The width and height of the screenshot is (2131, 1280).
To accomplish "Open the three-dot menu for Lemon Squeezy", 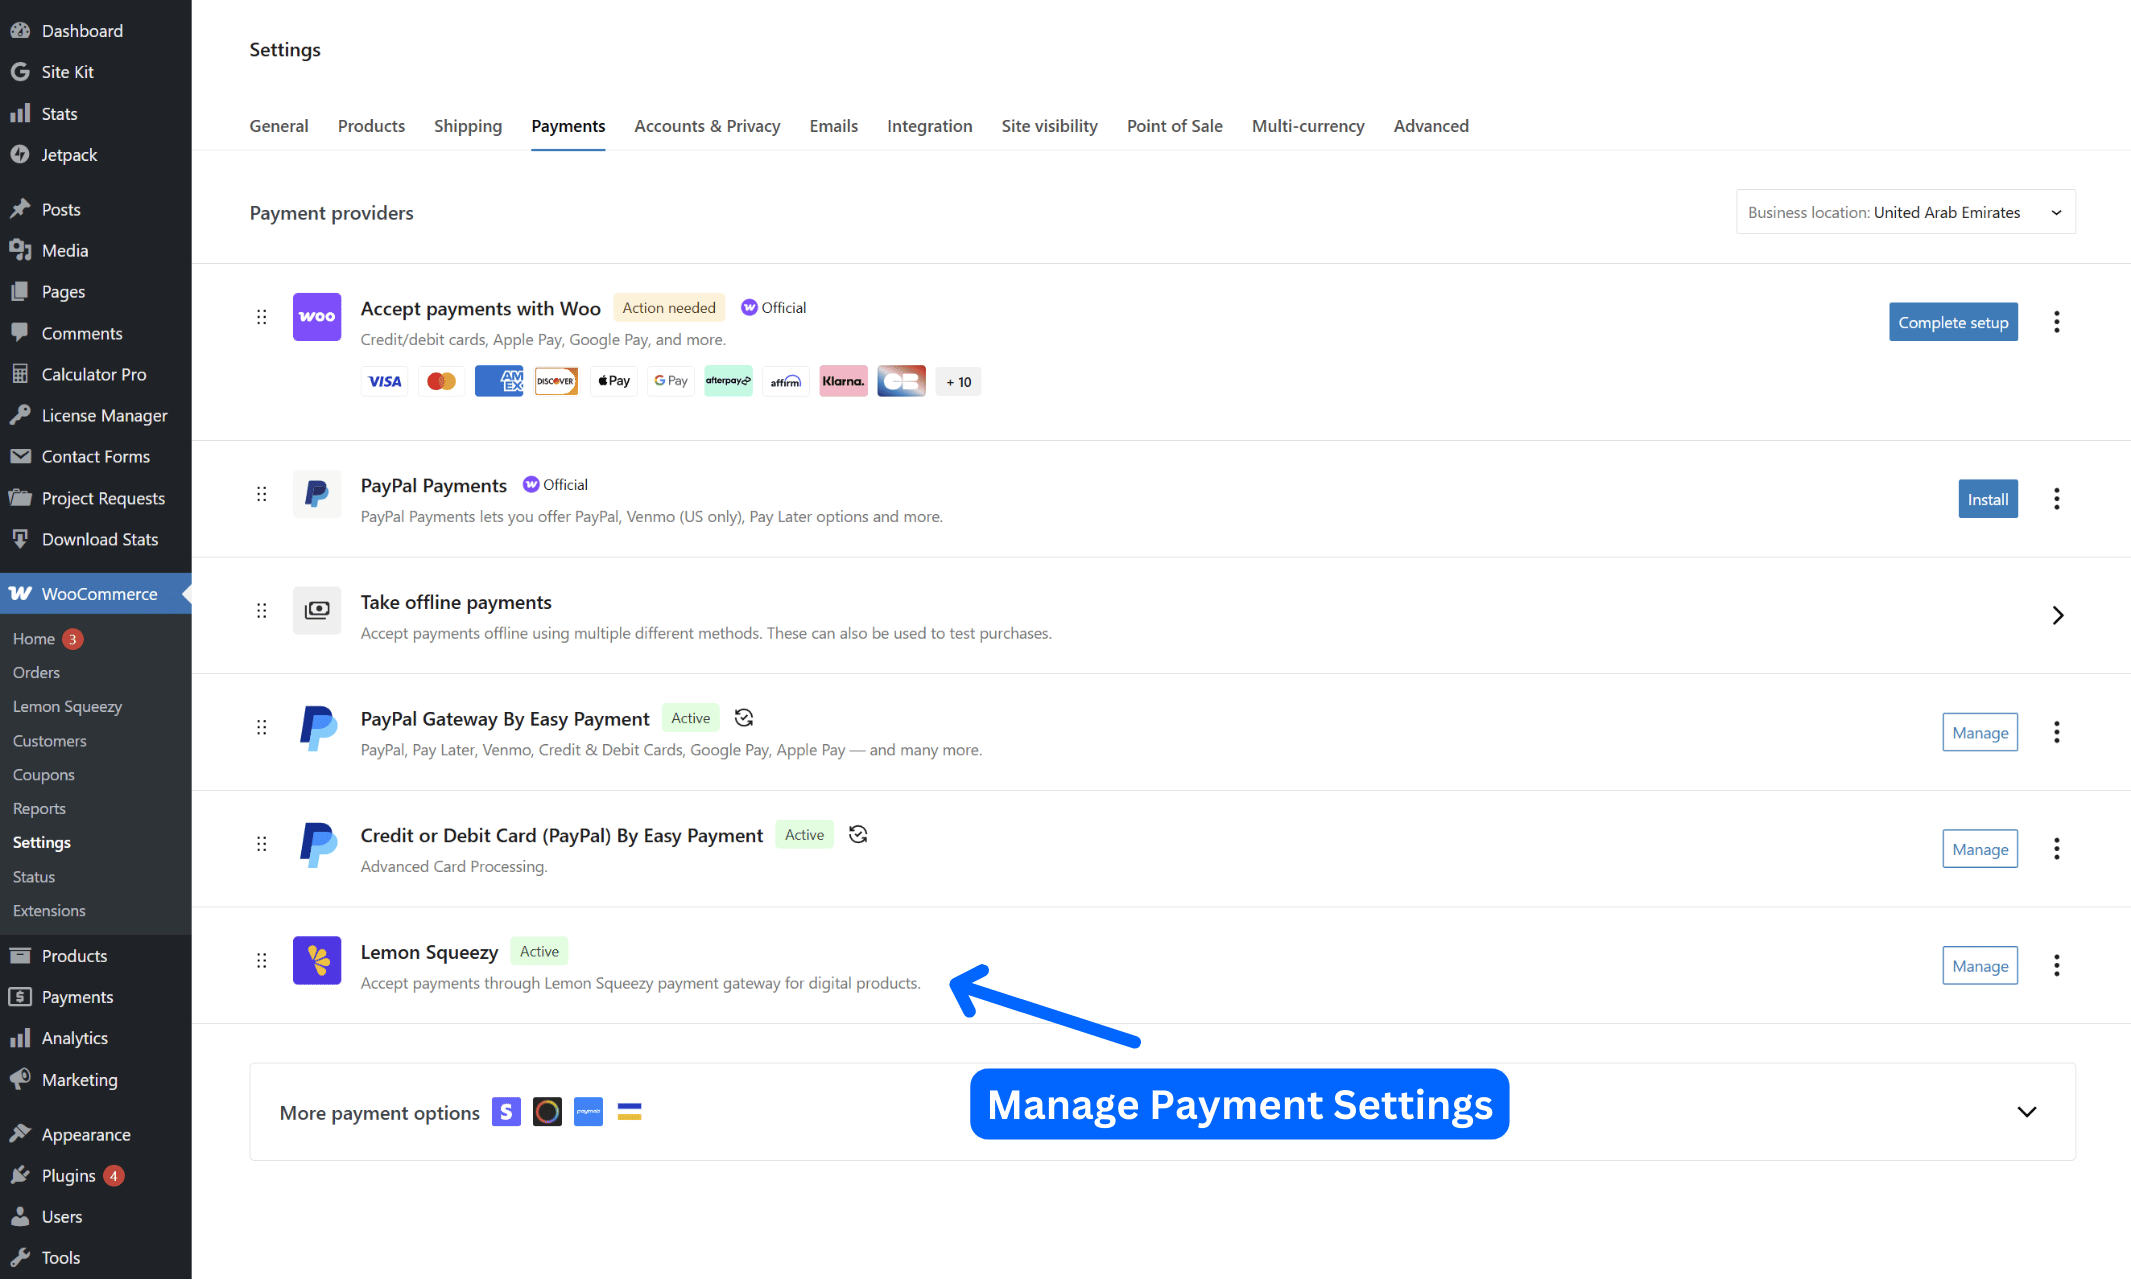I will click(x=2056, y=965).
